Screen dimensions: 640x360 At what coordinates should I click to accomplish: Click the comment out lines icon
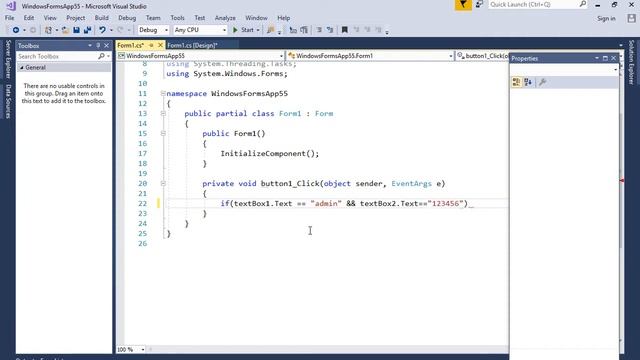click(x=330, y=30)
